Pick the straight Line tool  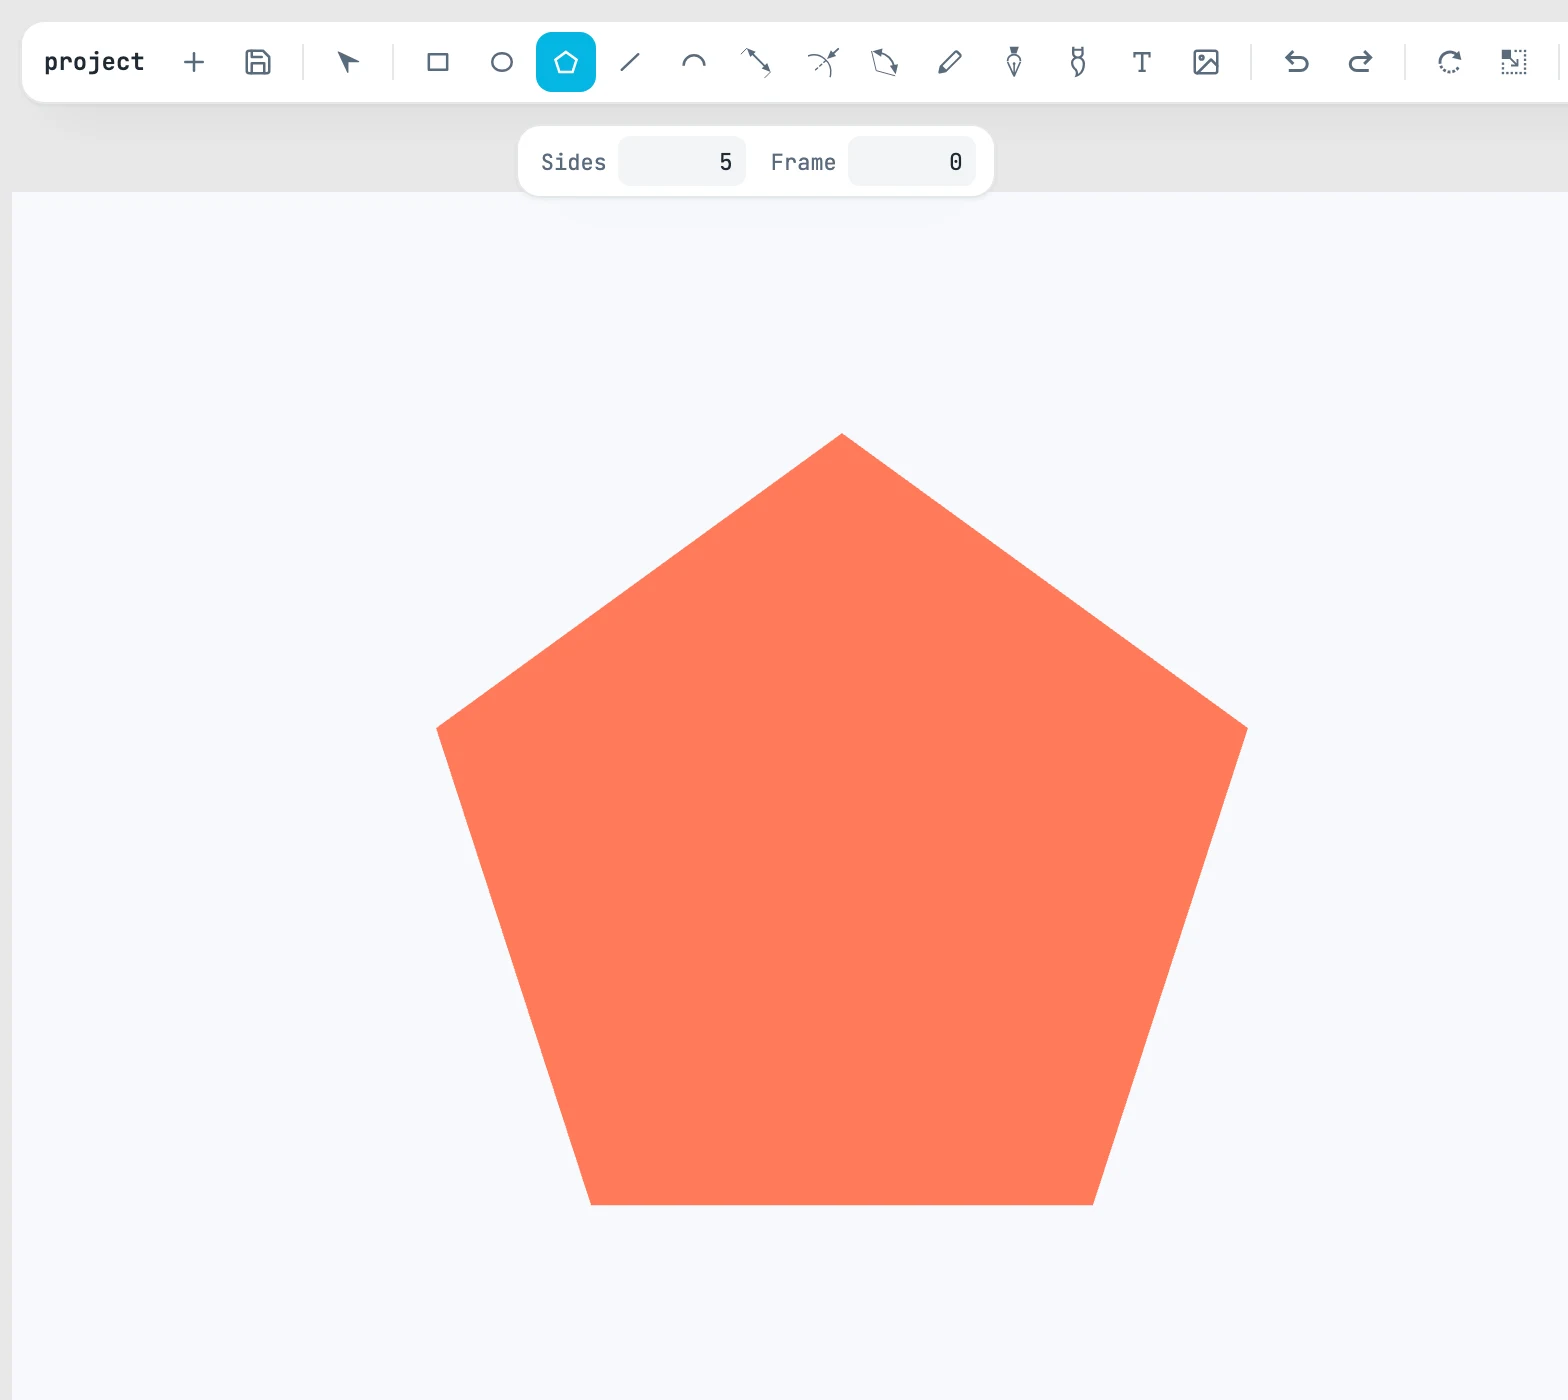pos(630,62)
